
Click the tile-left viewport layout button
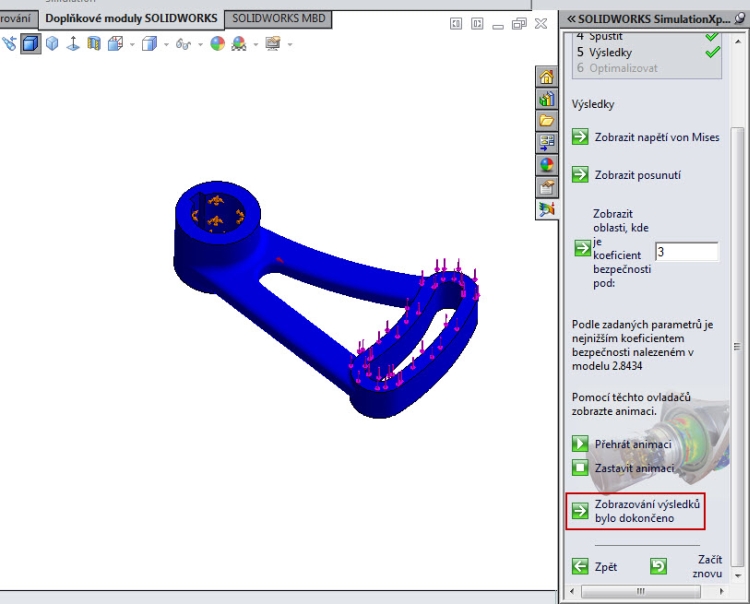point(456,23)
